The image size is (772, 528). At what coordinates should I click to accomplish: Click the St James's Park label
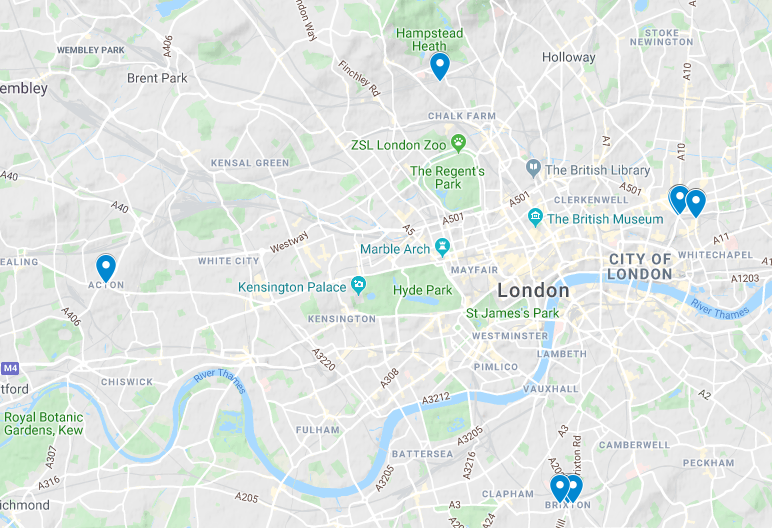513,313
